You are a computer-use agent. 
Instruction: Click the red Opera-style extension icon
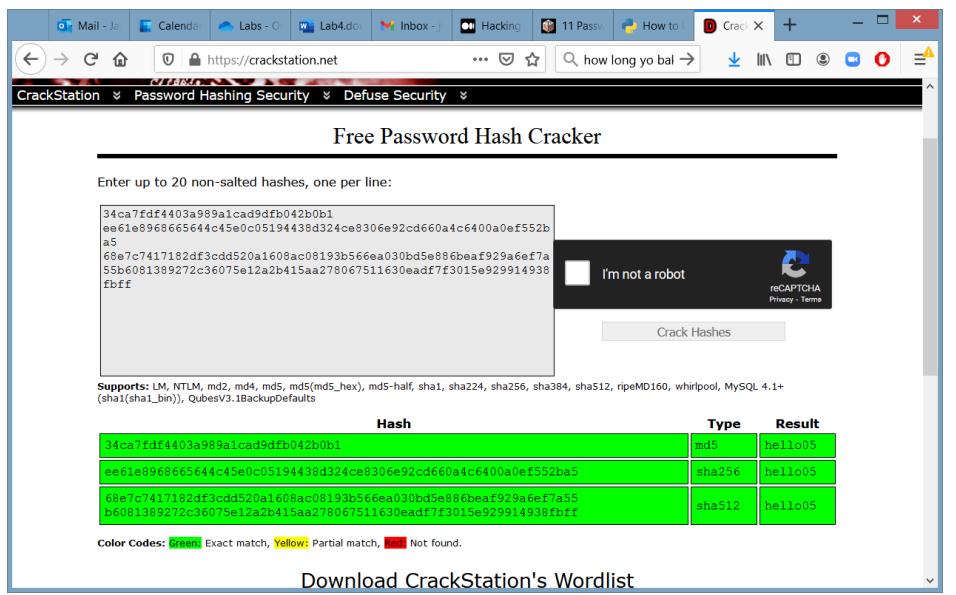[882, 59]
